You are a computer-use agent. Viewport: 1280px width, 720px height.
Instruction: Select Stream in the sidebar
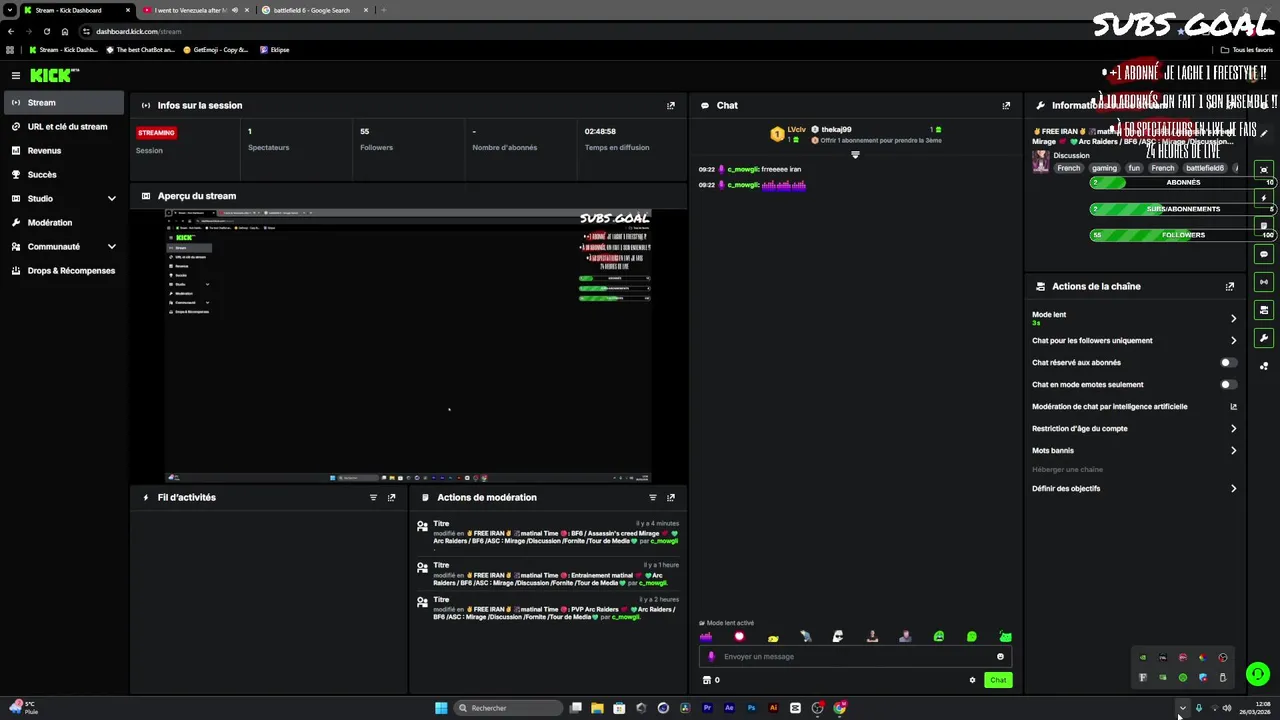(x=64, y=102)
